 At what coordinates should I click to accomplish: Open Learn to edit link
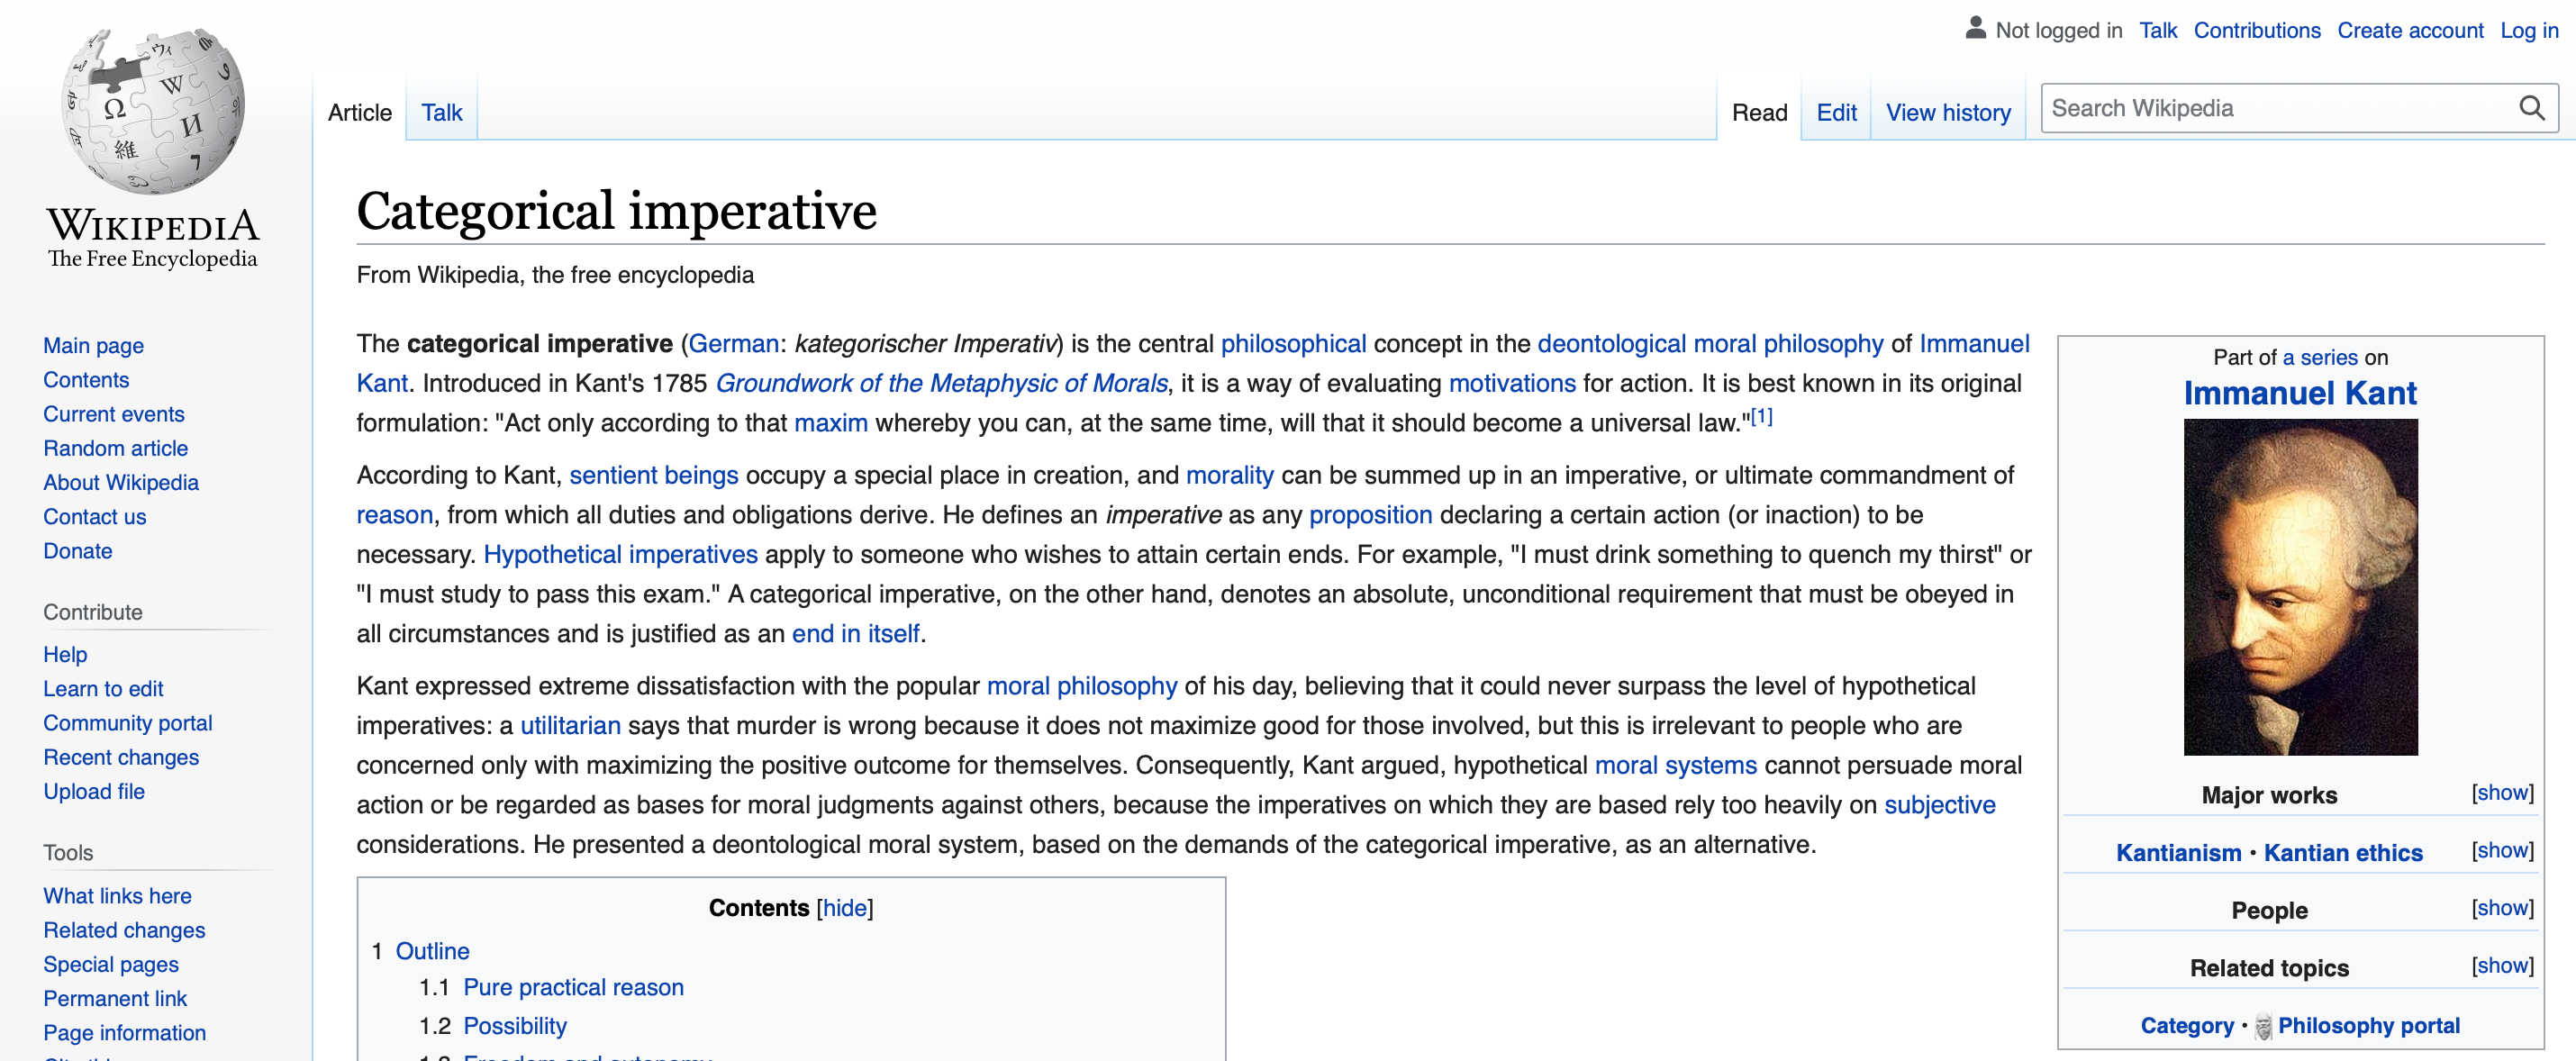103,689
